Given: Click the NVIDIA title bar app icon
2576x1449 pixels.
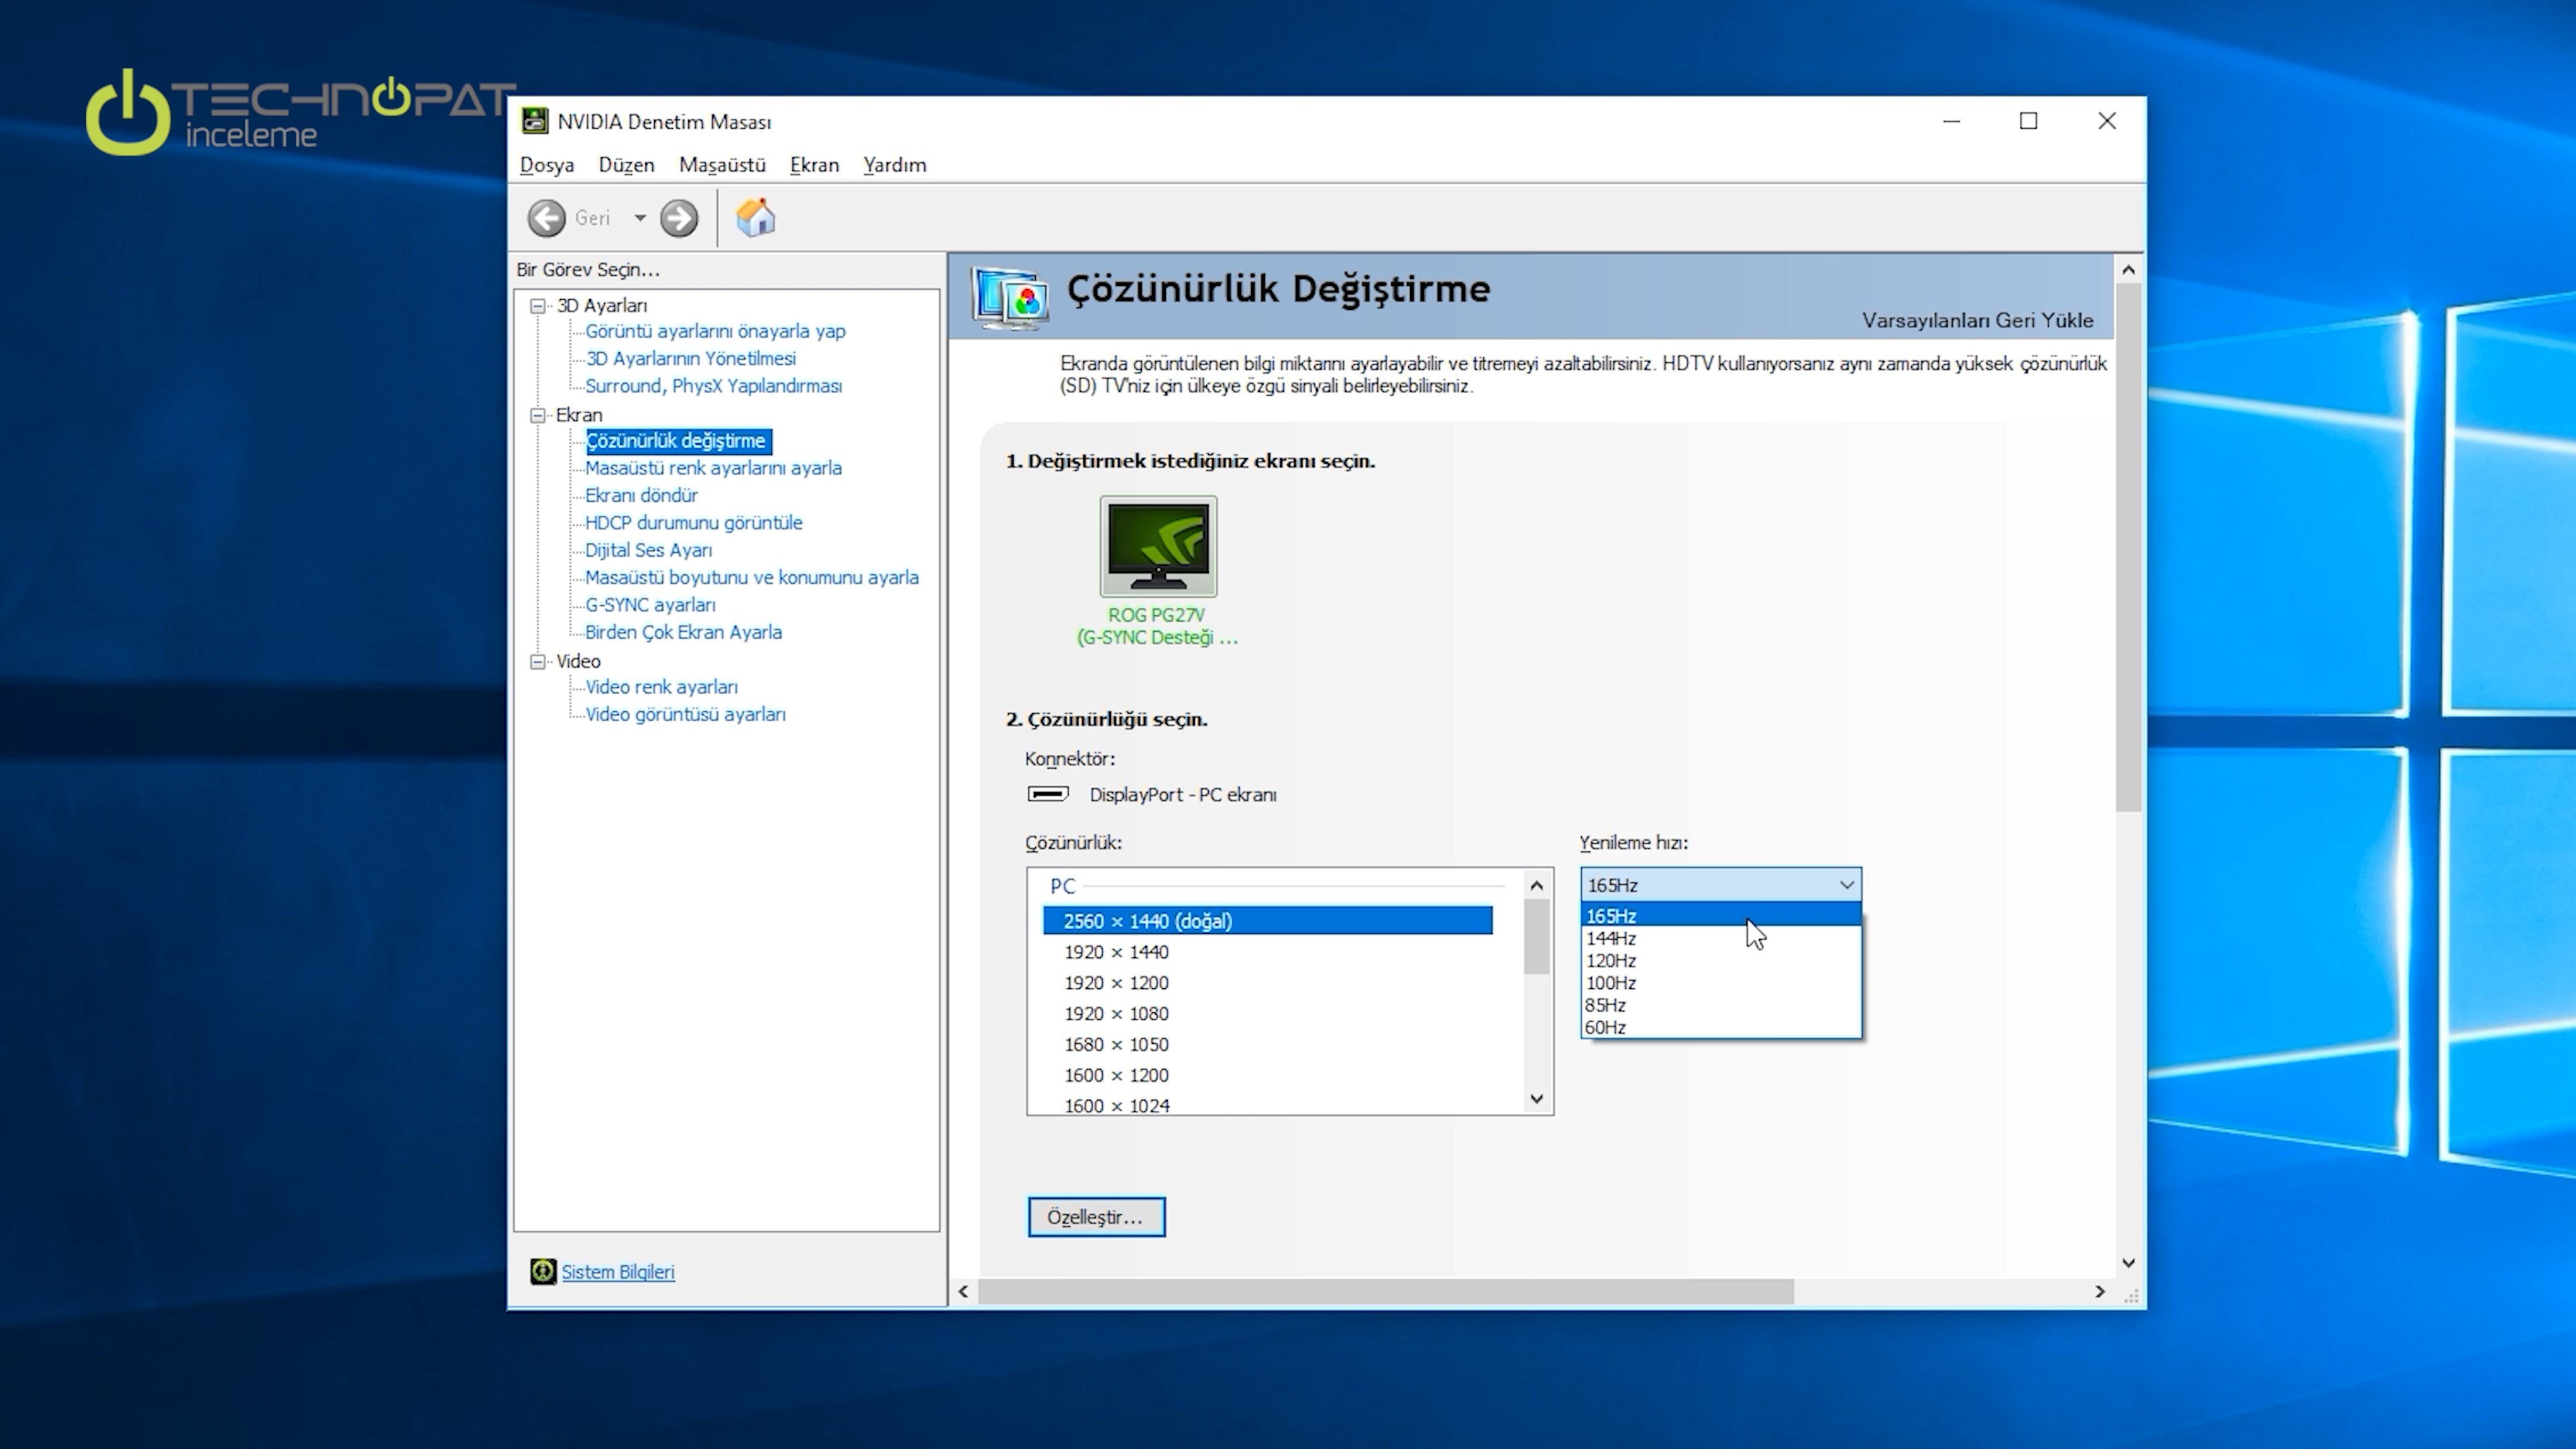Looking at the screenshot, I should pos(535,121).
